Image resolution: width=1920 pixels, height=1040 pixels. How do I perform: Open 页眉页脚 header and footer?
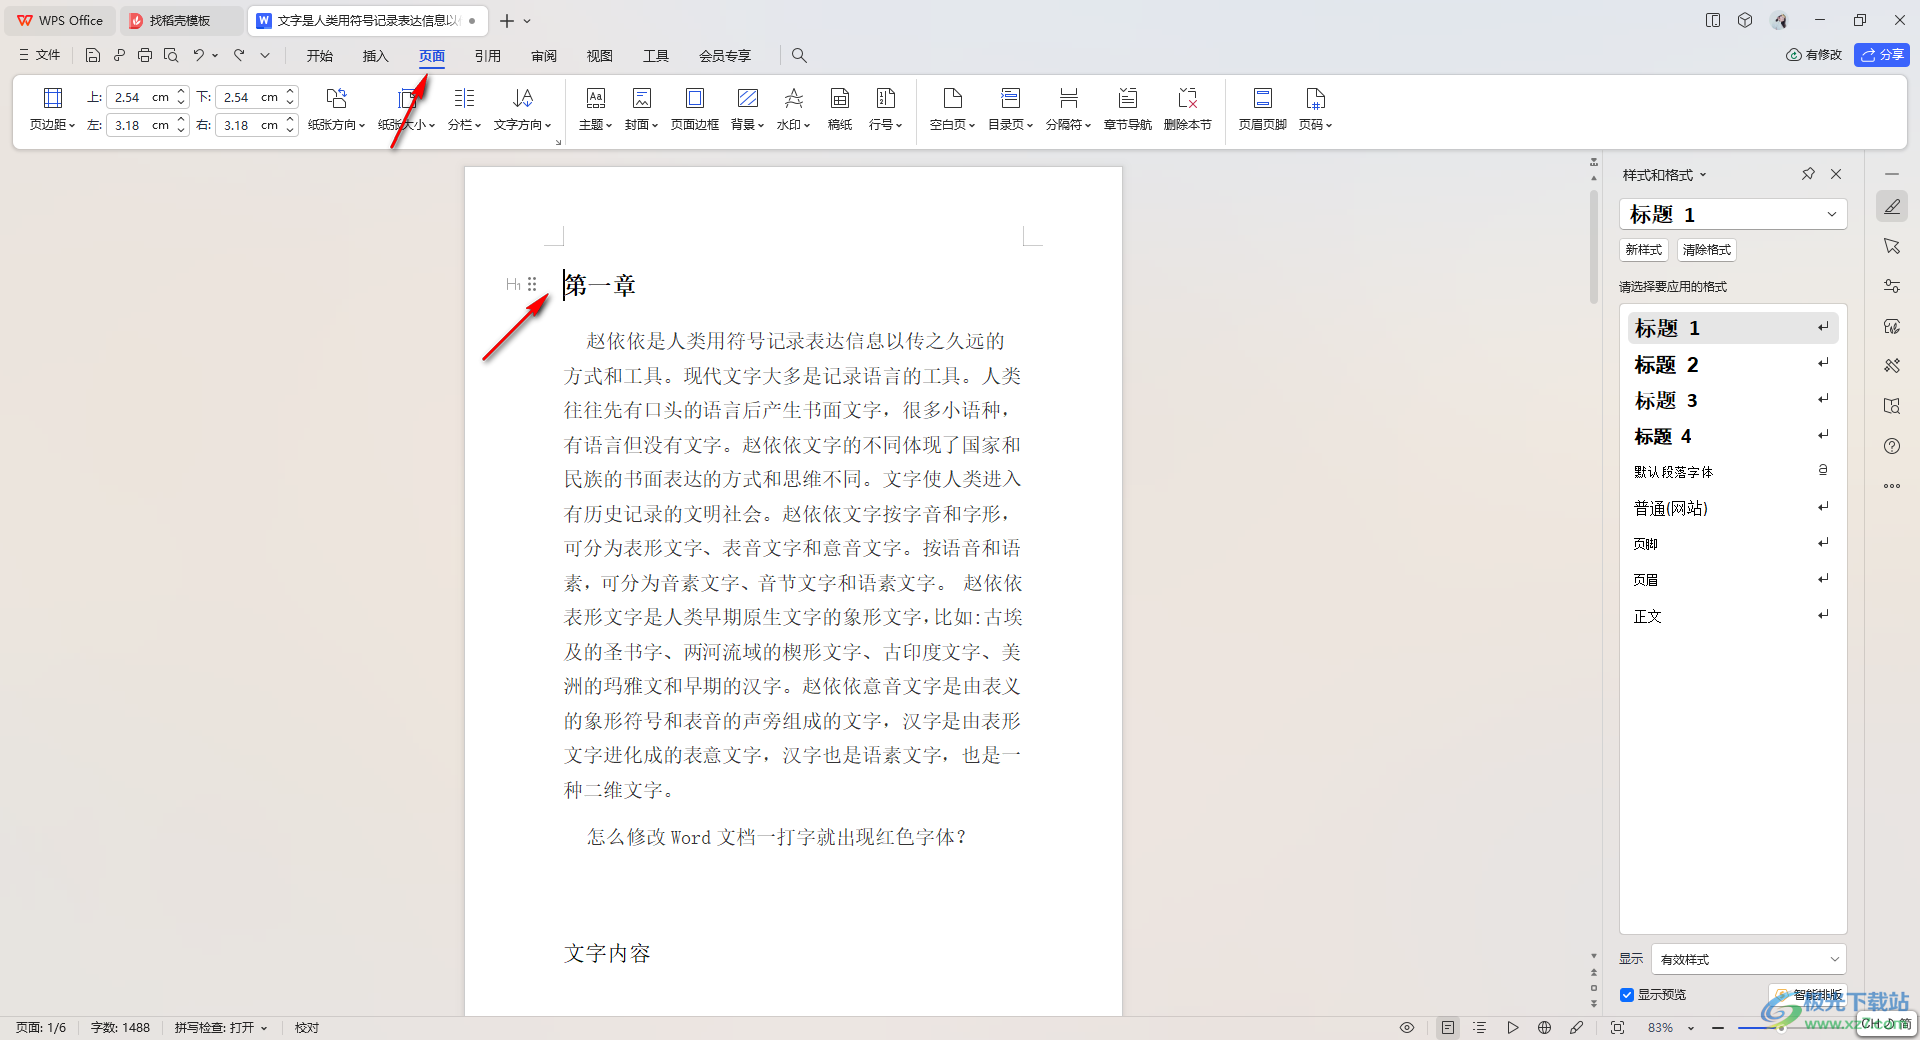coord(1262,109)
